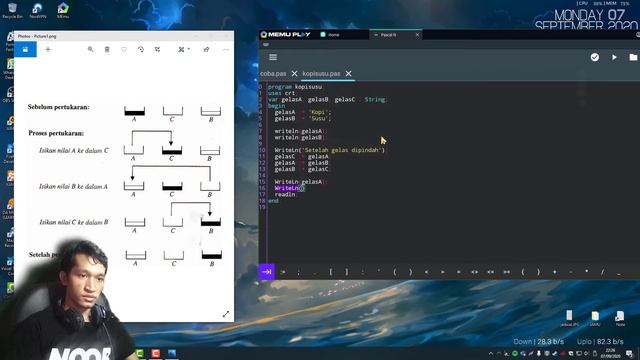Switch to the MEmu Home tab
This screenshot has width=640, height=360.
pyautogui.click(x=331, y=35)
